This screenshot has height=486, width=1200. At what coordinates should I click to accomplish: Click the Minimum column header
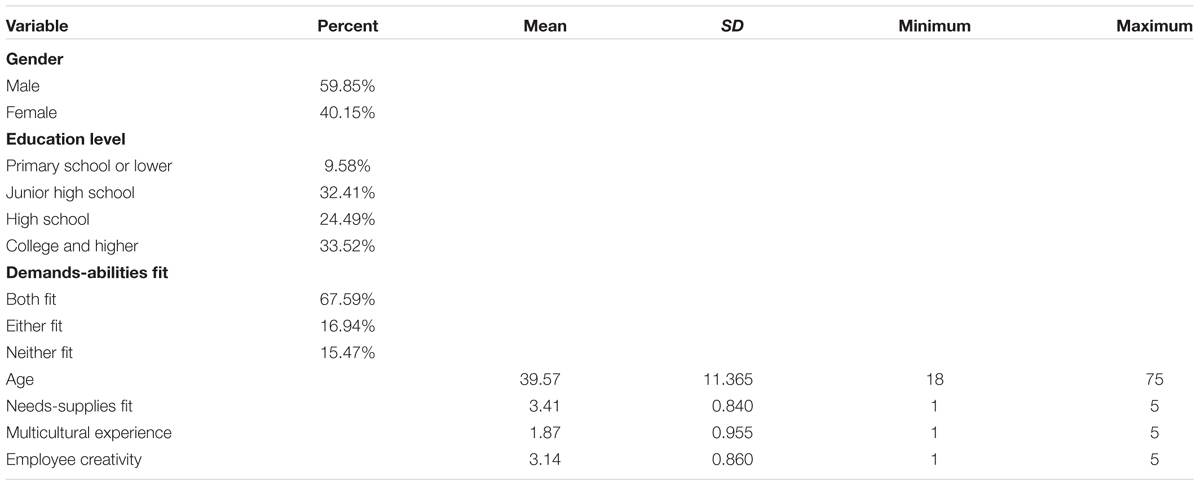tap(934, 26)
